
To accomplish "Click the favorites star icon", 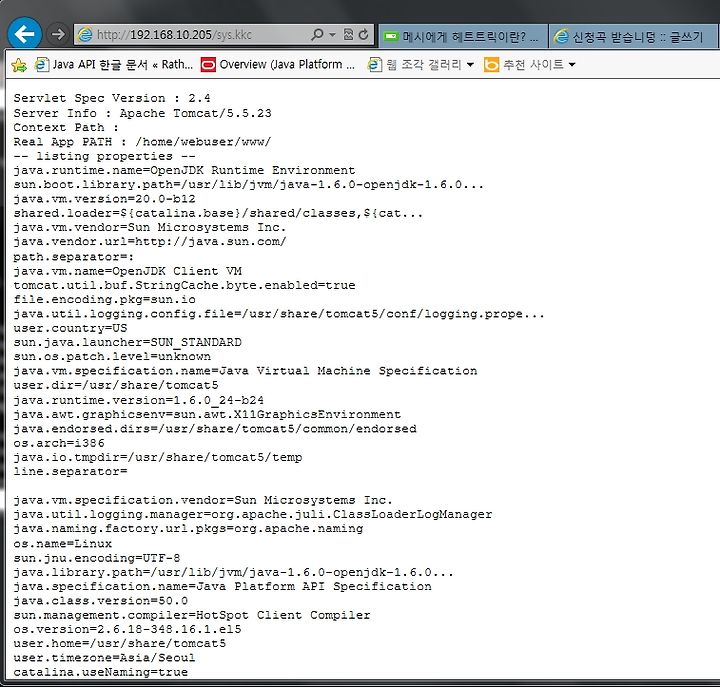I will [19, 65].
